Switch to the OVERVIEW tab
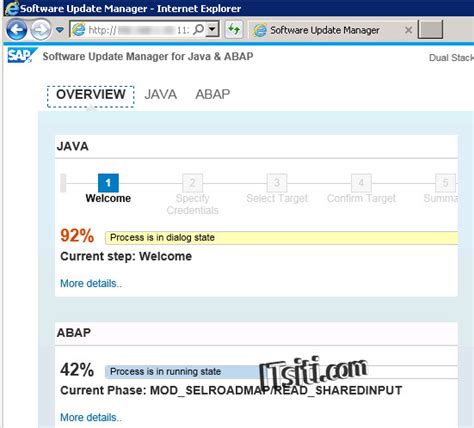Viewport: 474px width, 428px height. click(x=91, y=94)
